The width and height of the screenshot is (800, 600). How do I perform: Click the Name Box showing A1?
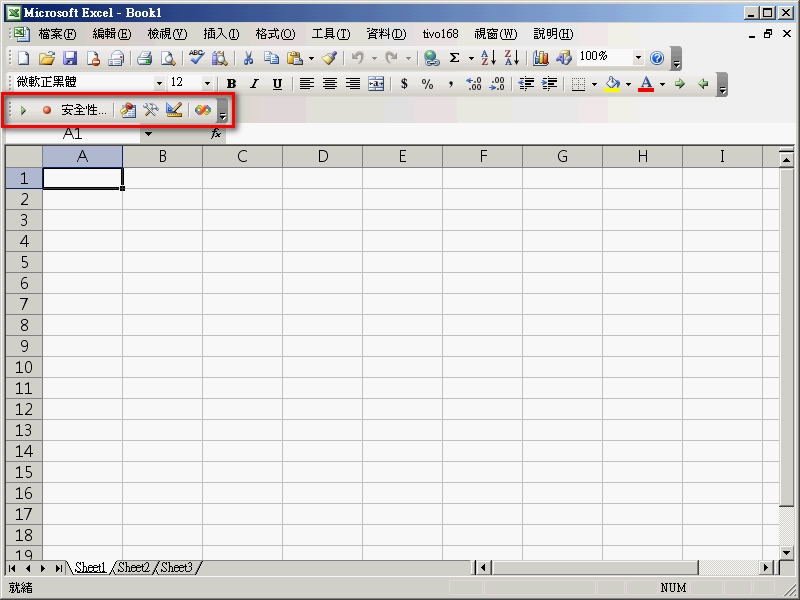72,134
